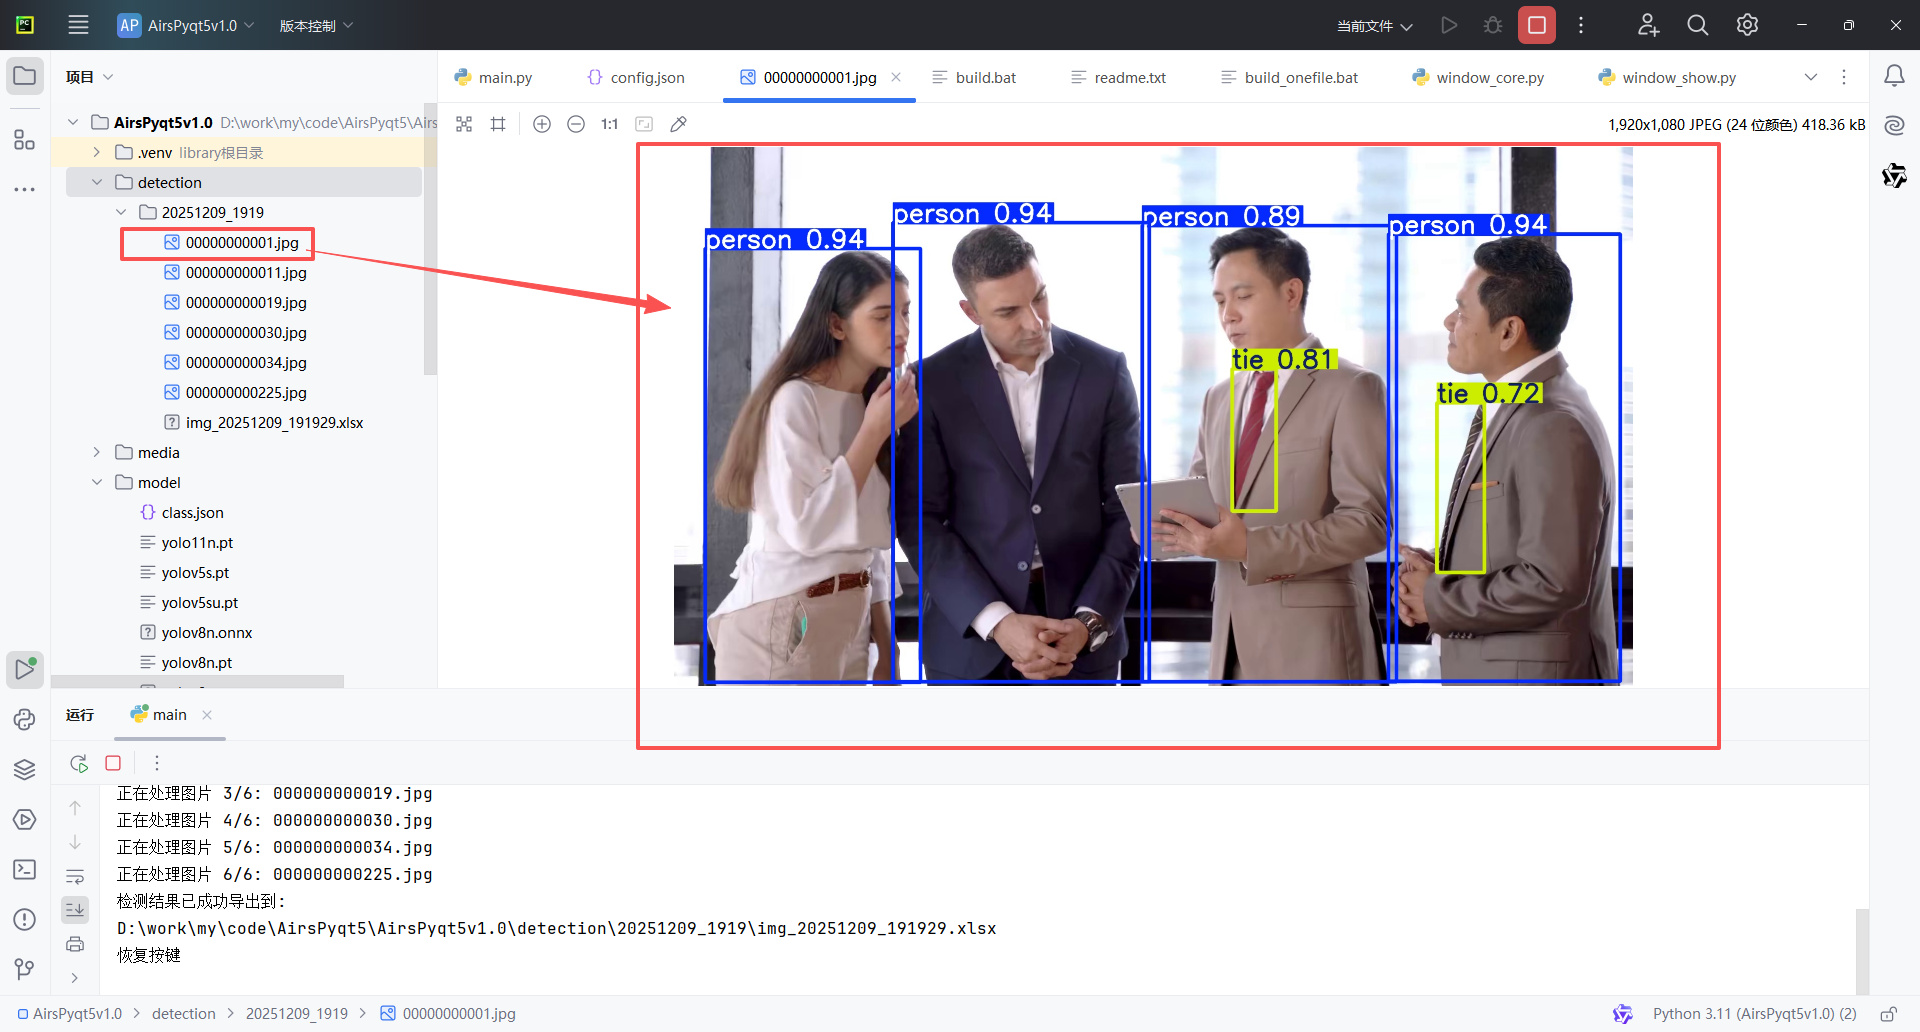Open the Python Console tool window
1920x1032 pixels.
tap(25, 719)
